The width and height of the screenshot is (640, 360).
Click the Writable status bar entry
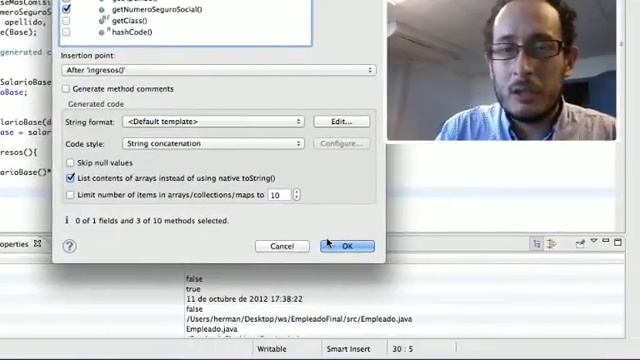272,349
